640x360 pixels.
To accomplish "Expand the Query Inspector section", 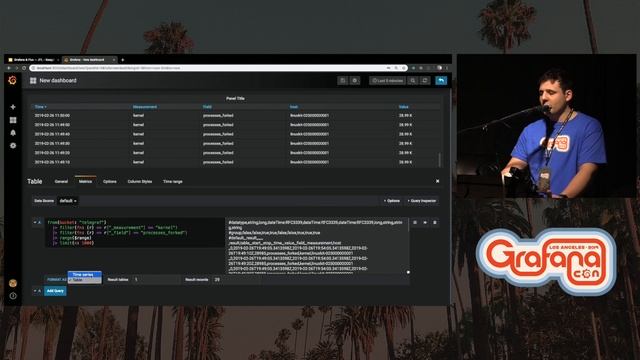I will click(422, 201).
